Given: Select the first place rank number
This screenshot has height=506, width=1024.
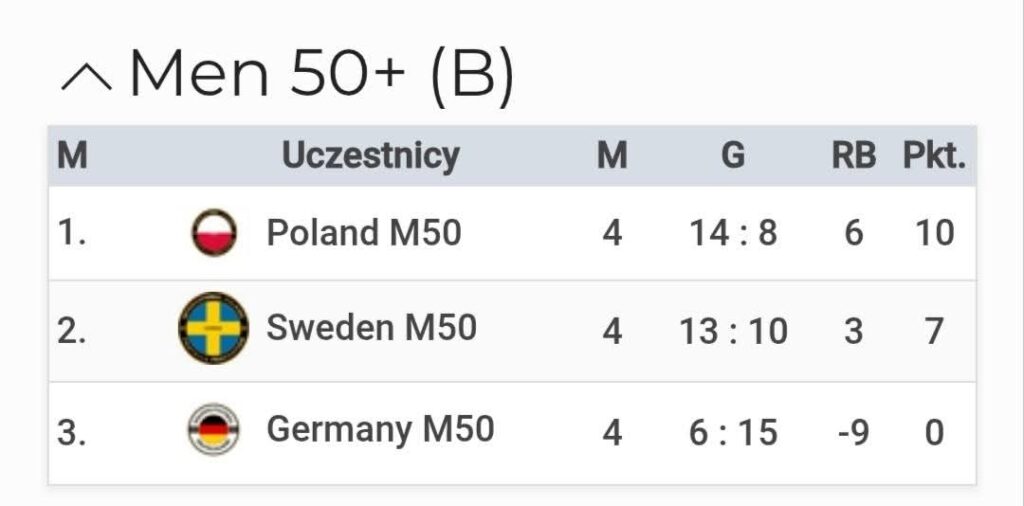Looking at the screenshot, I should (x=72, y=233).
